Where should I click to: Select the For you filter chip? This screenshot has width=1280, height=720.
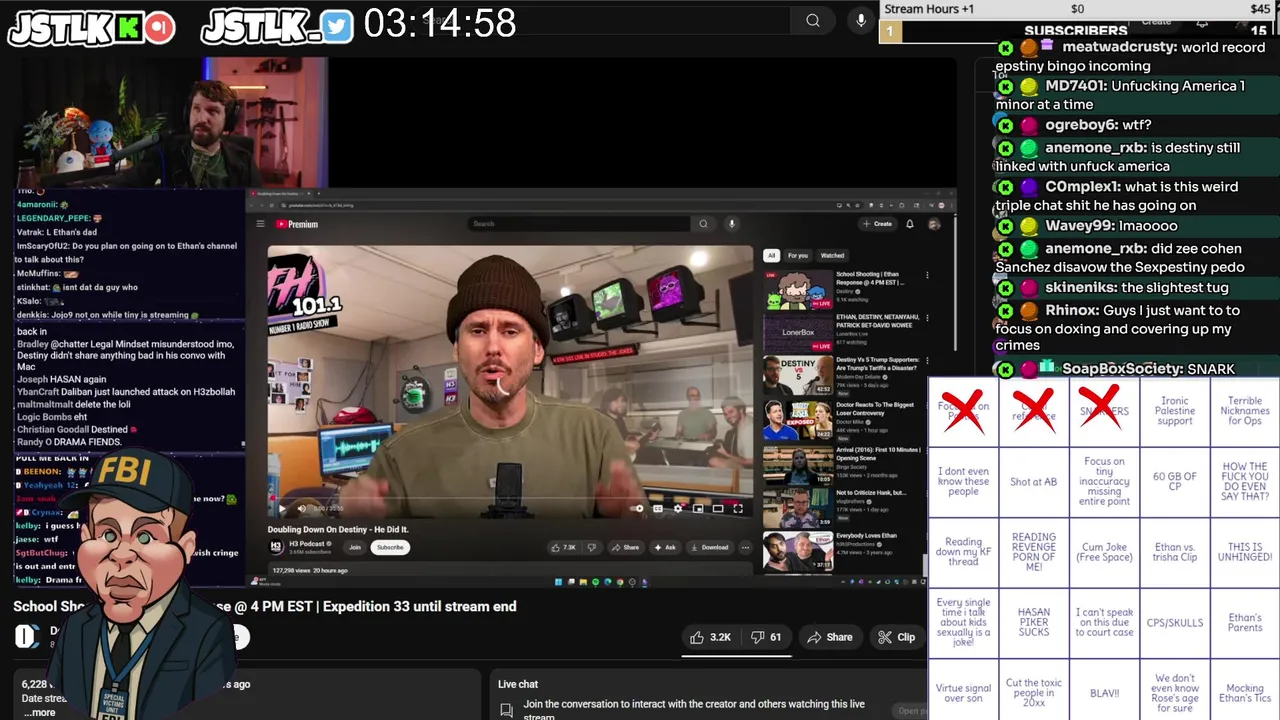tap(797, 255)
